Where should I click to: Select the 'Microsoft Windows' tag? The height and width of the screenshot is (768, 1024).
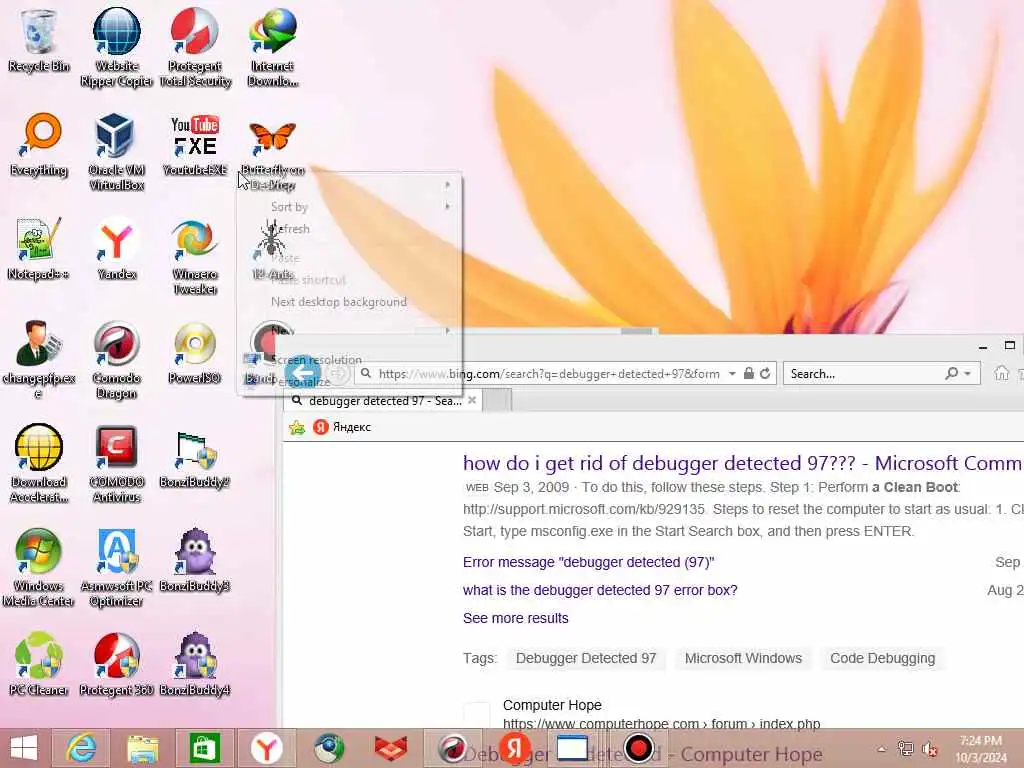coord(743,658)
